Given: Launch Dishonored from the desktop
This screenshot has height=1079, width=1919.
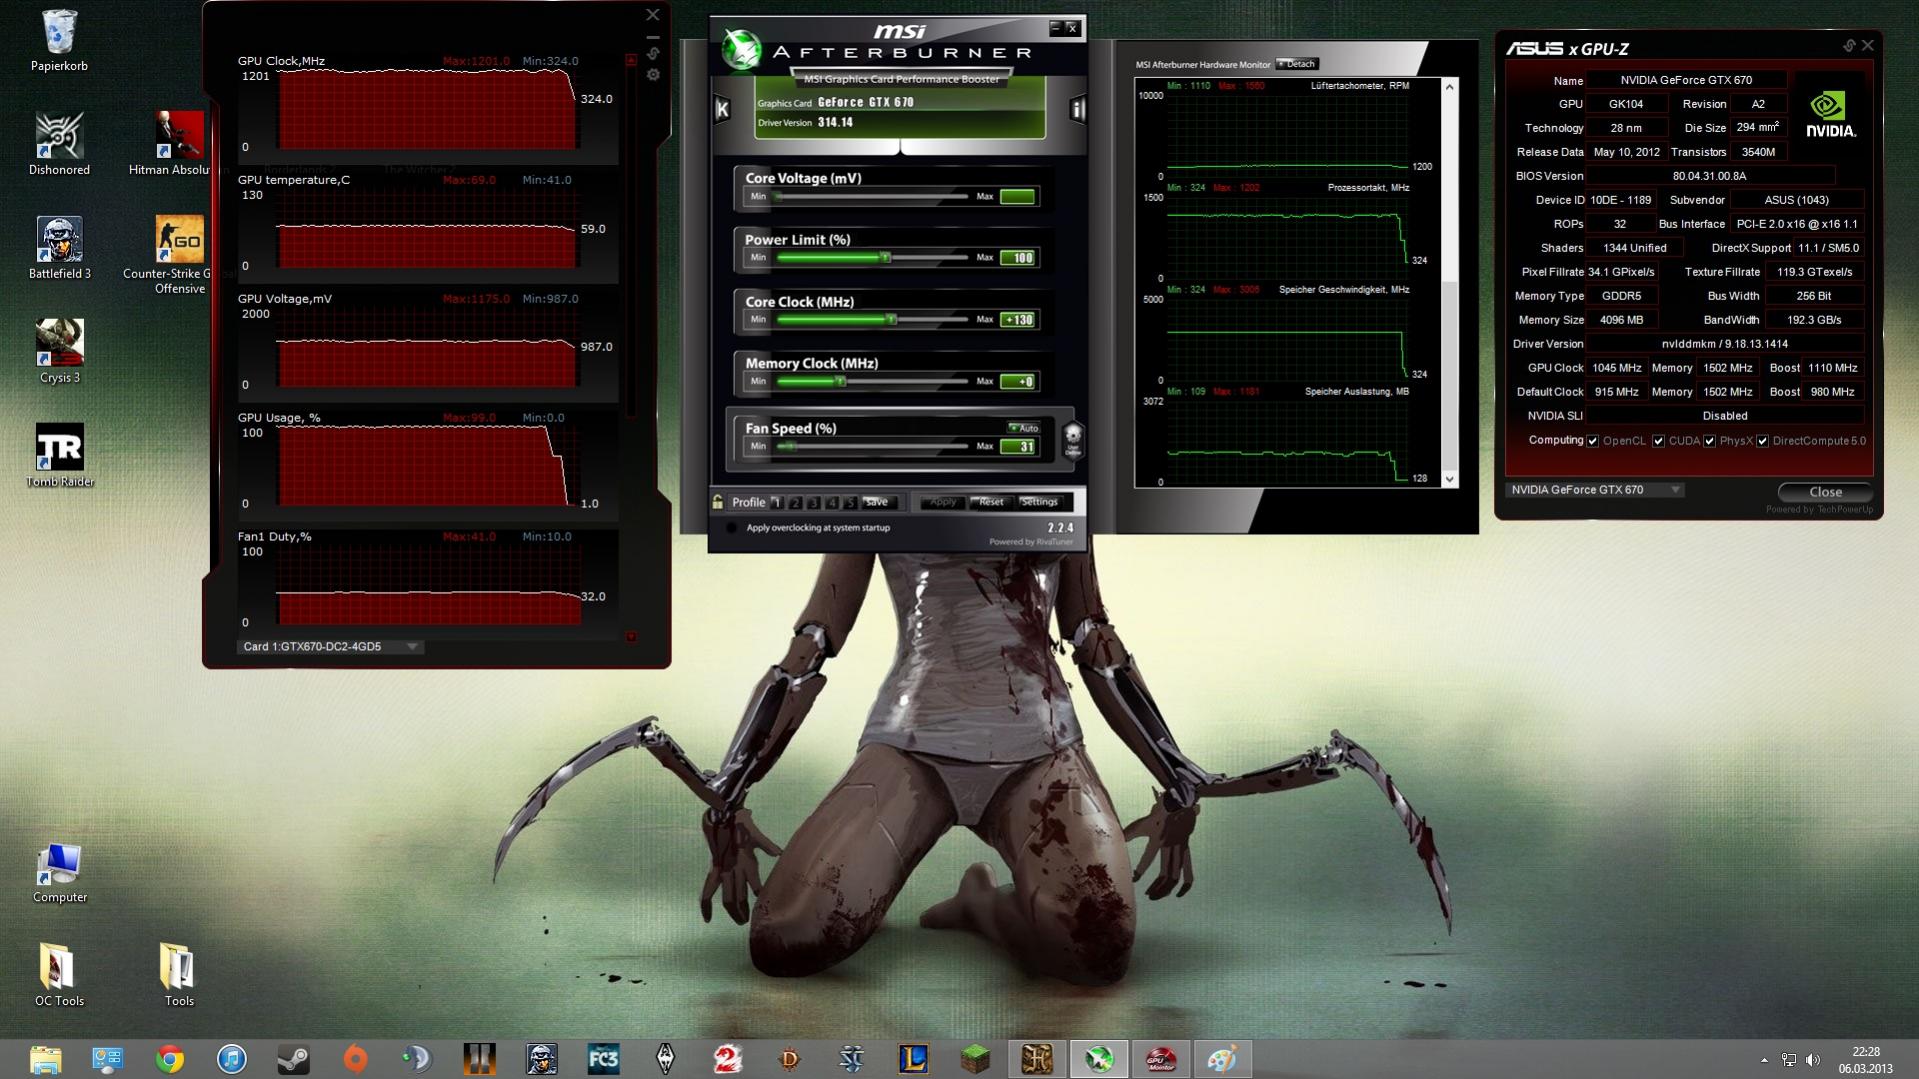Looking at the screenshot, I should pyautogui.click(x=59, y=144).
